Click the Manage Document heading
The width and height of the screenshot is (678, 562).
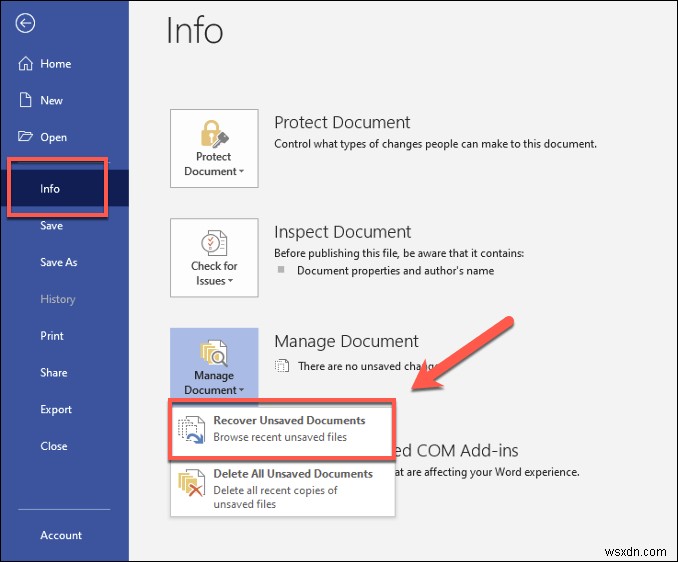pyautogui.click(x=346, y=342)
